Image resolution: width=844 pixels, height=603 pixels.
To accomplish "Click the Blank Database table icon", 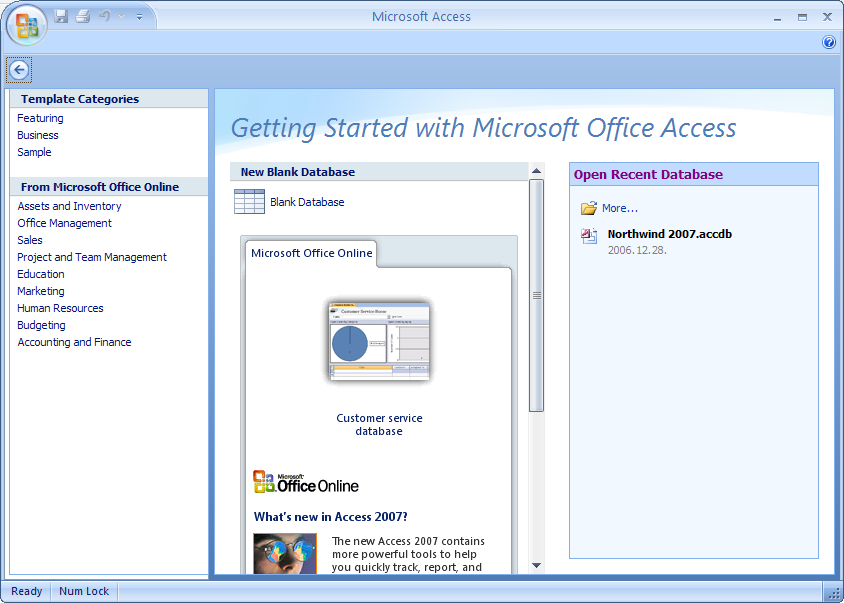I will (249, 201).
